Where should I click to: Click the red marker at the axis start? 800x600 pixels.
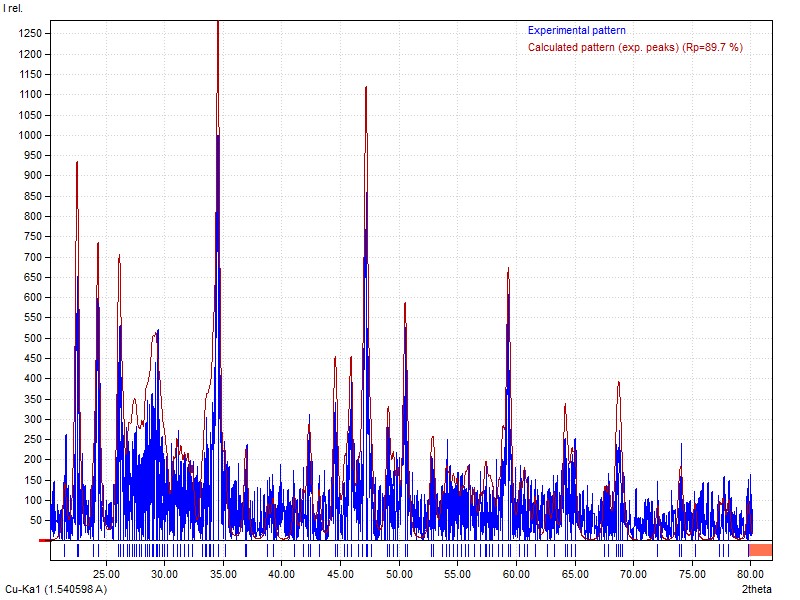[x=44, y=541]
